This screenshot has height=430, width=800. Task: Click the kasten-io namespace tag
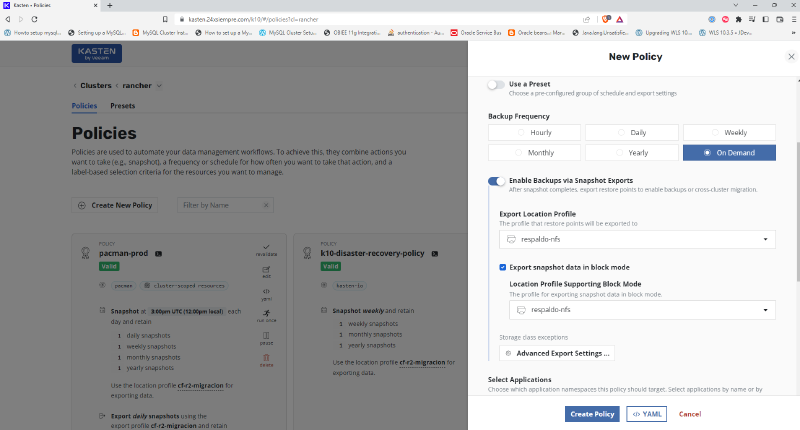(349, 286)
